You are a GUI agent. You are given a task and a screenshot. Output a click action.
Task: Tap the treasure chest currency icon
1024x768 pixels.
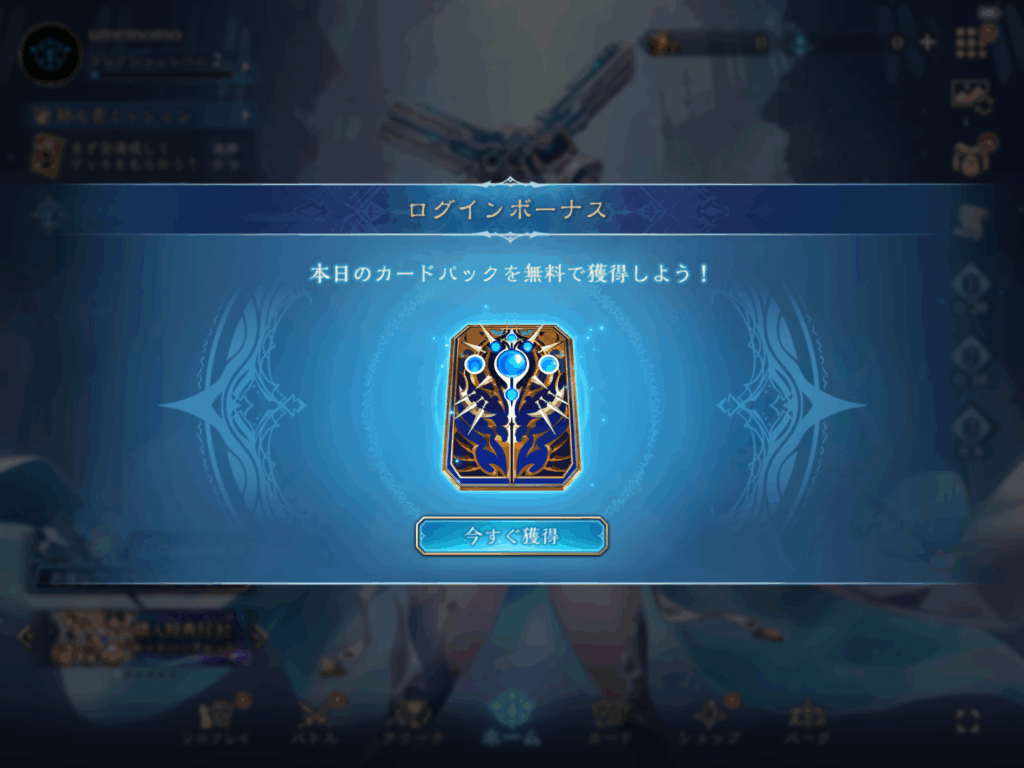click(x=663, y=43)
